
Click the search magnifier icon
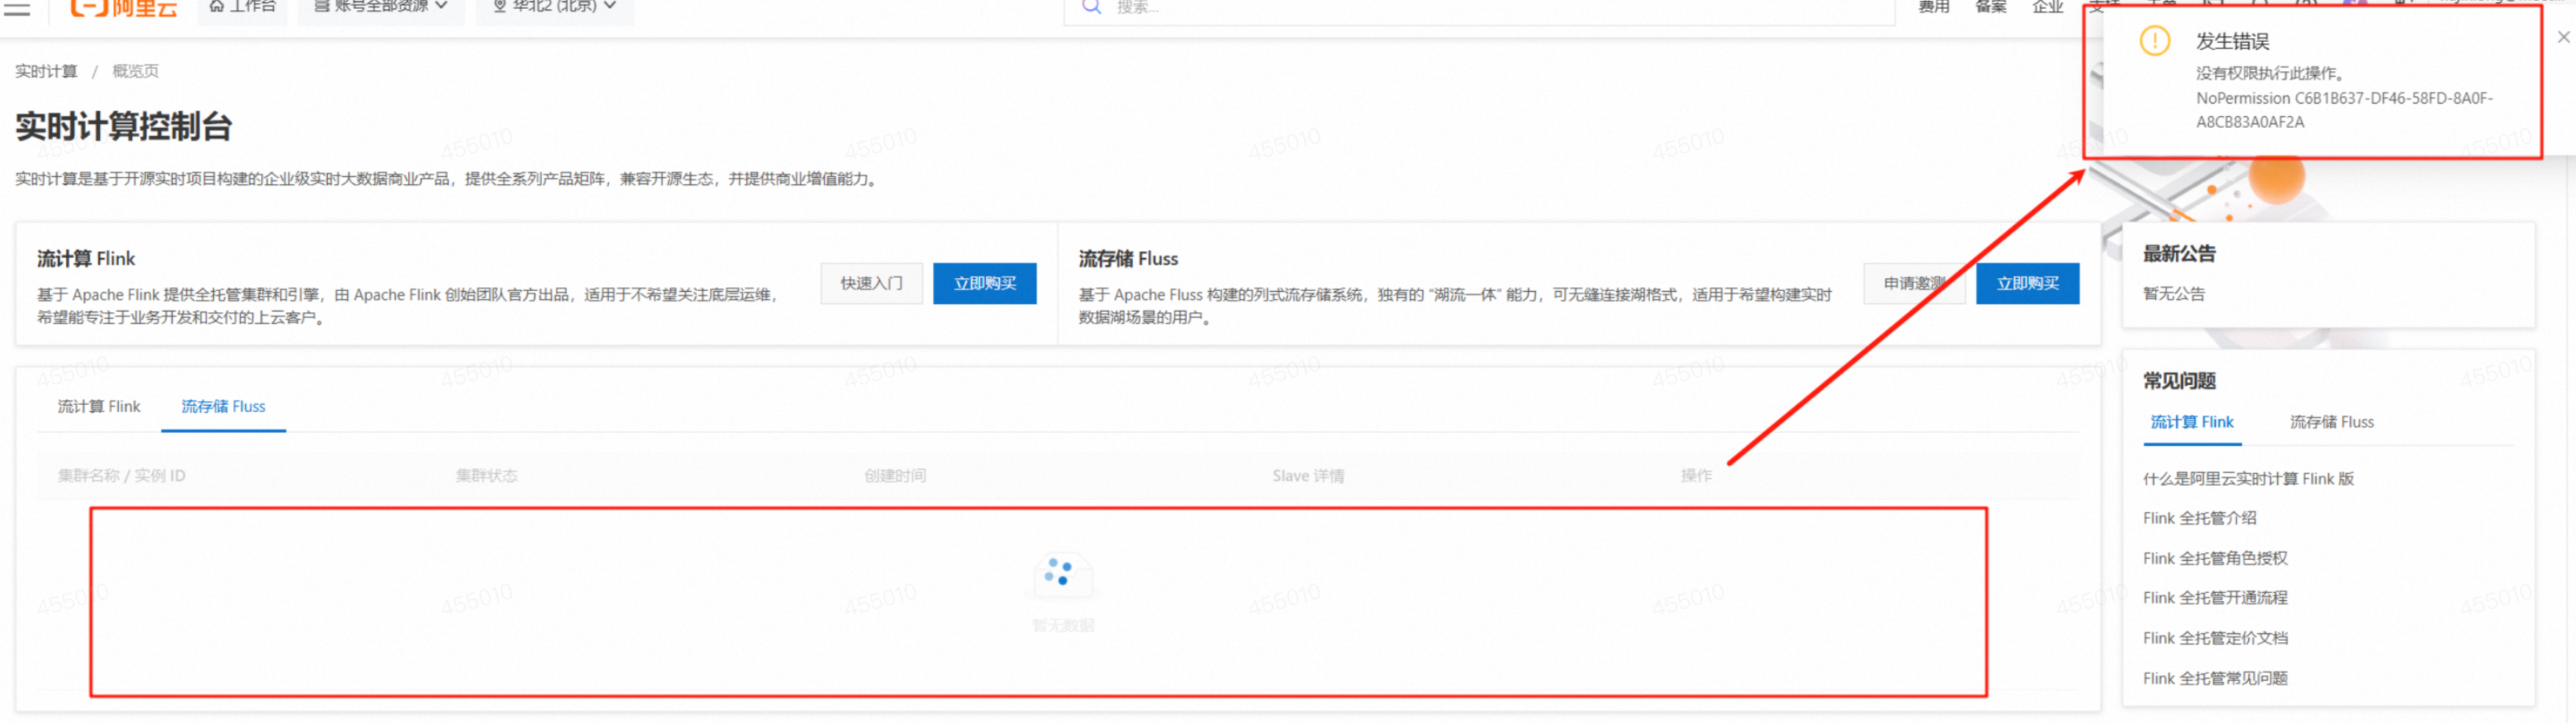[x=1091, y=7]
